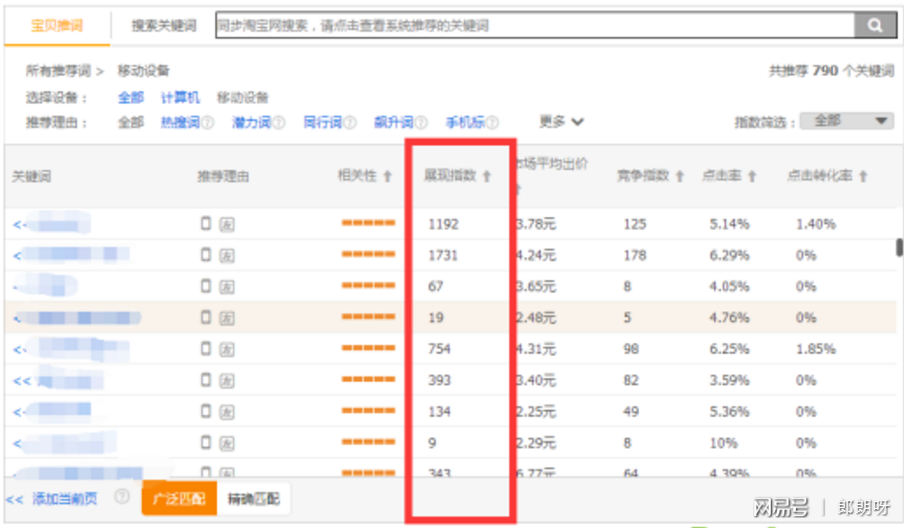Open the 指数筛选 dropdown
The image size is (904, 528).
coord(846,121)
